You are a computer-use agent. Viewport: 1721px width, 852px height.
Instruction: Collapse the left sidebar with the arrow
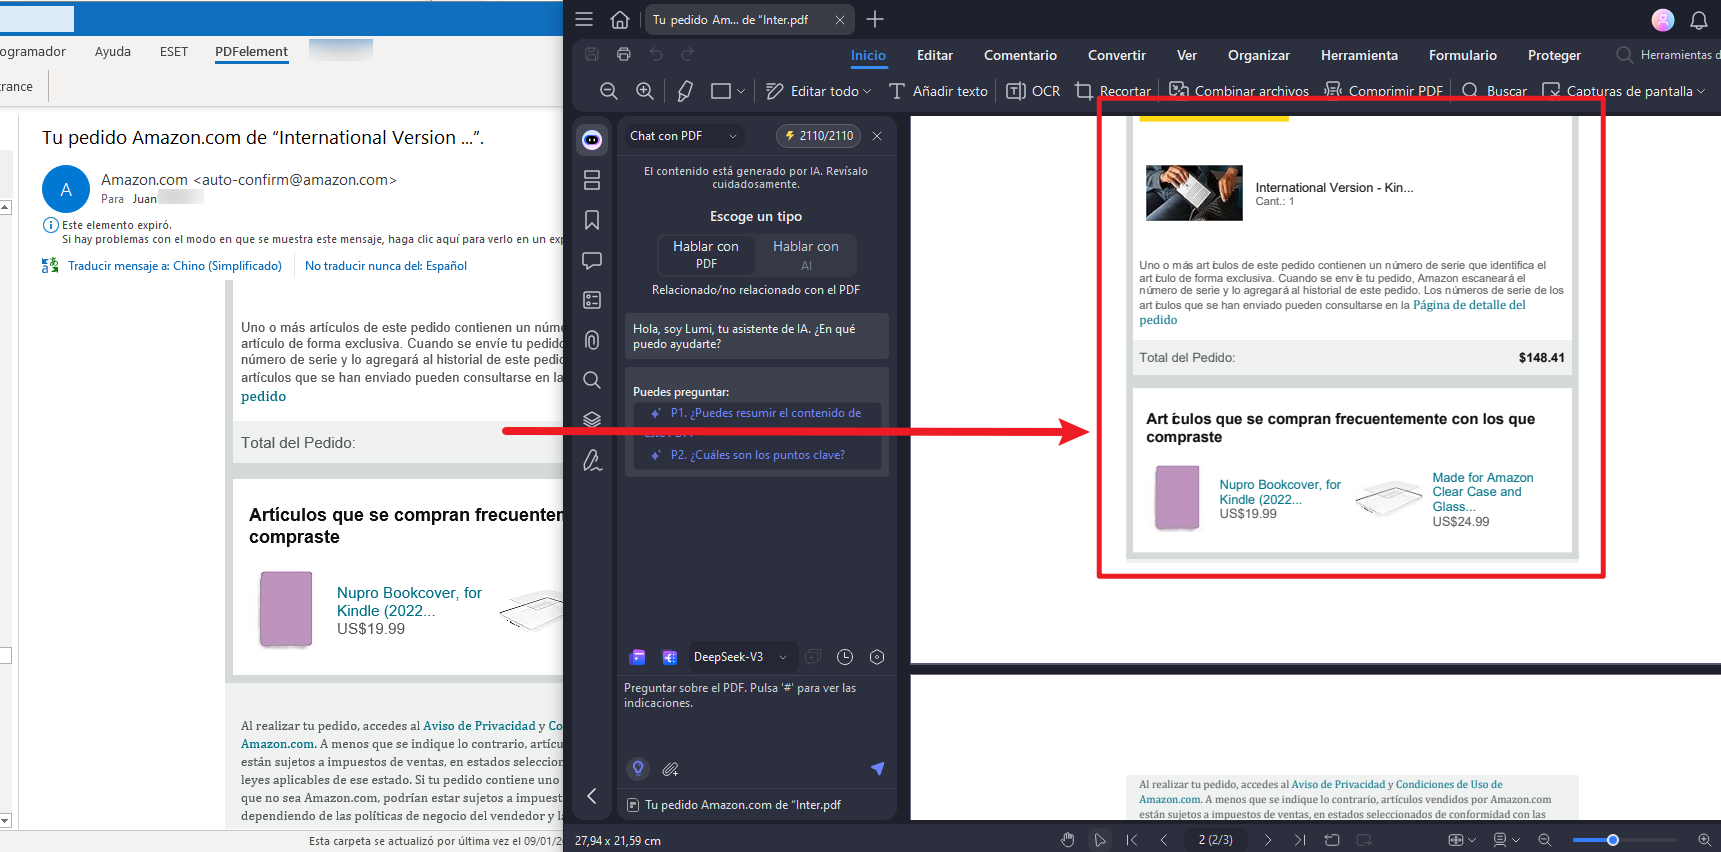point(592,796)
